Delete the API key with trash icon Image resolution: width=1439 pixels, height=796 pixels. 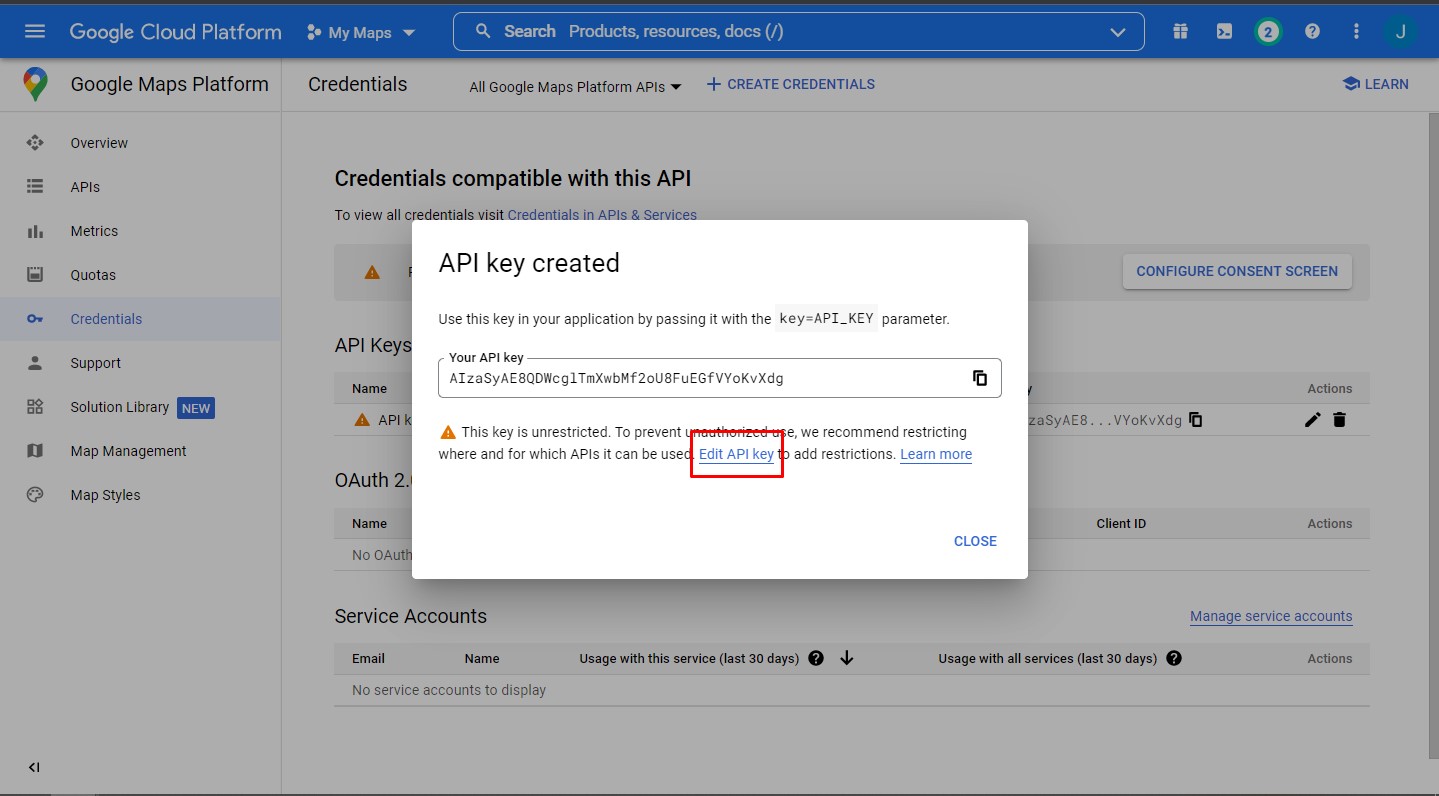tap(1340, 420)
